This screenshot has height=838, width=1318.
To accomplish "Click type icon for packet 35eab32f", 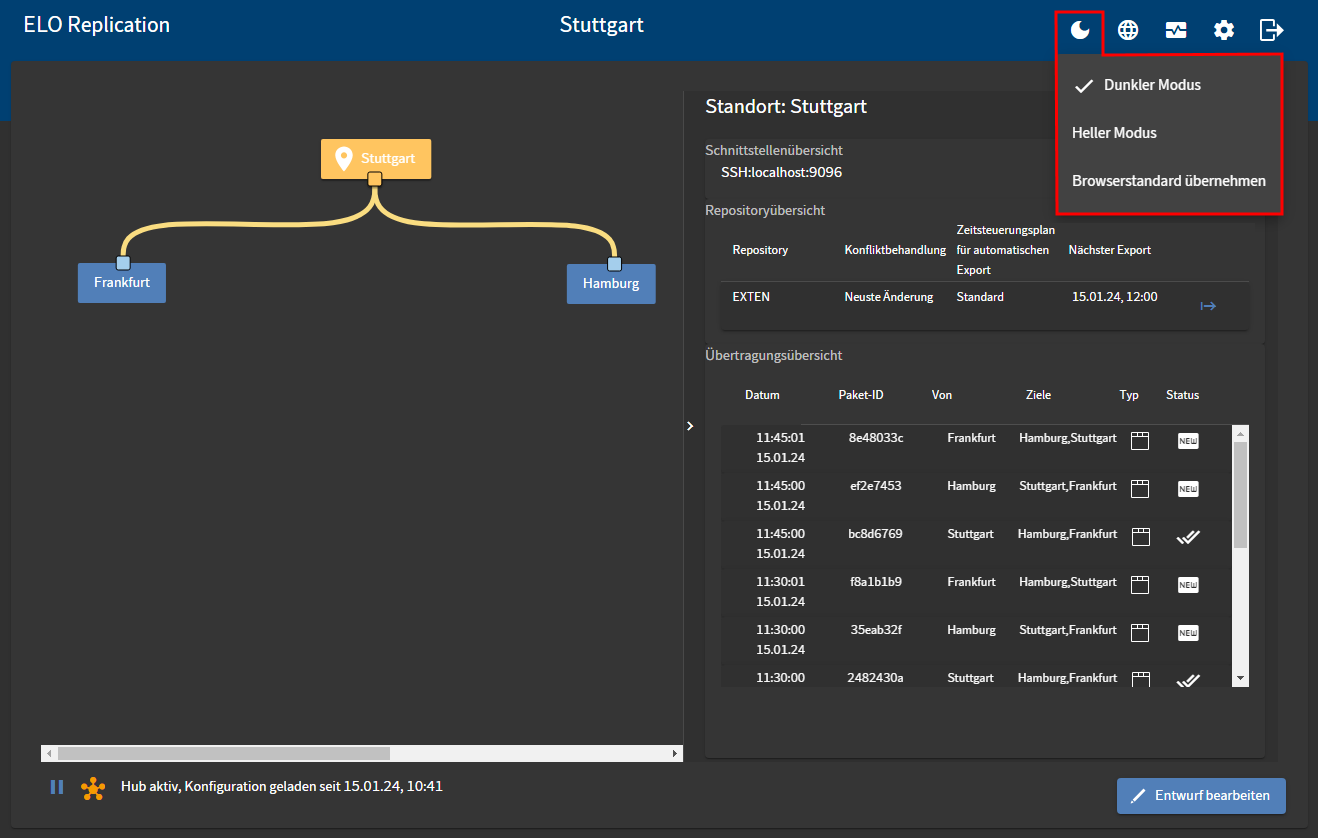I will coord(1140,633).
